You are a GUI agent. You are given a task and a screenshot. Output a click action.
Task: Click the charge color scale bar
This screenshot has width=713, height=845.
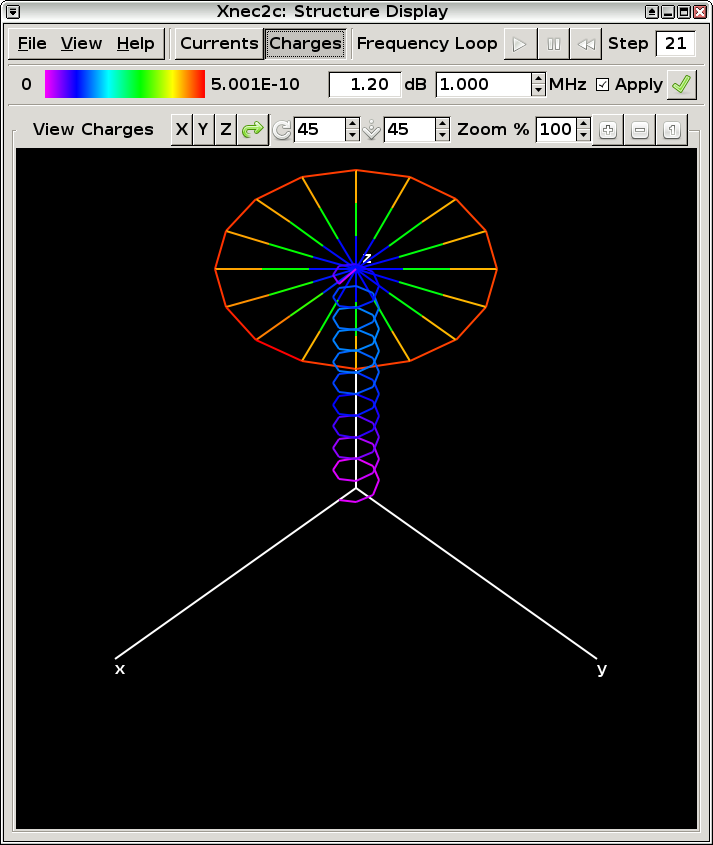124,84
